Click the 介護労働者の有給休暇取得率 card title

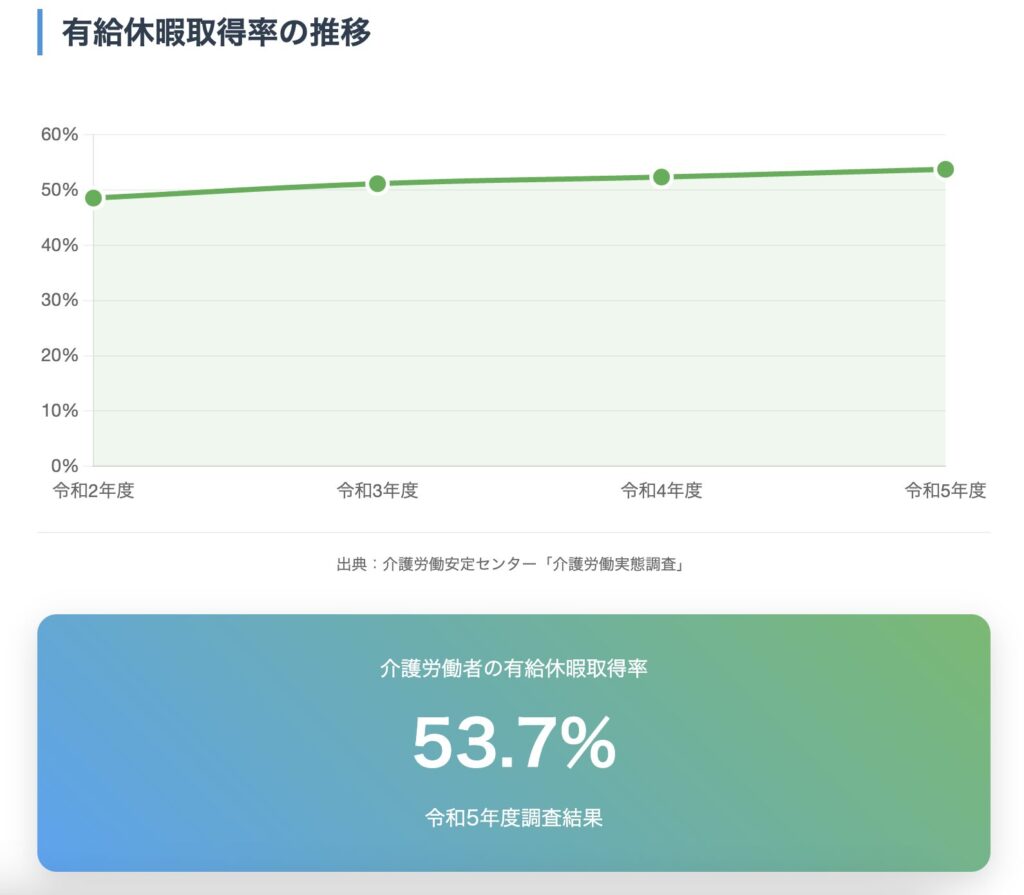pyautogui.click(x=514, y=668)
